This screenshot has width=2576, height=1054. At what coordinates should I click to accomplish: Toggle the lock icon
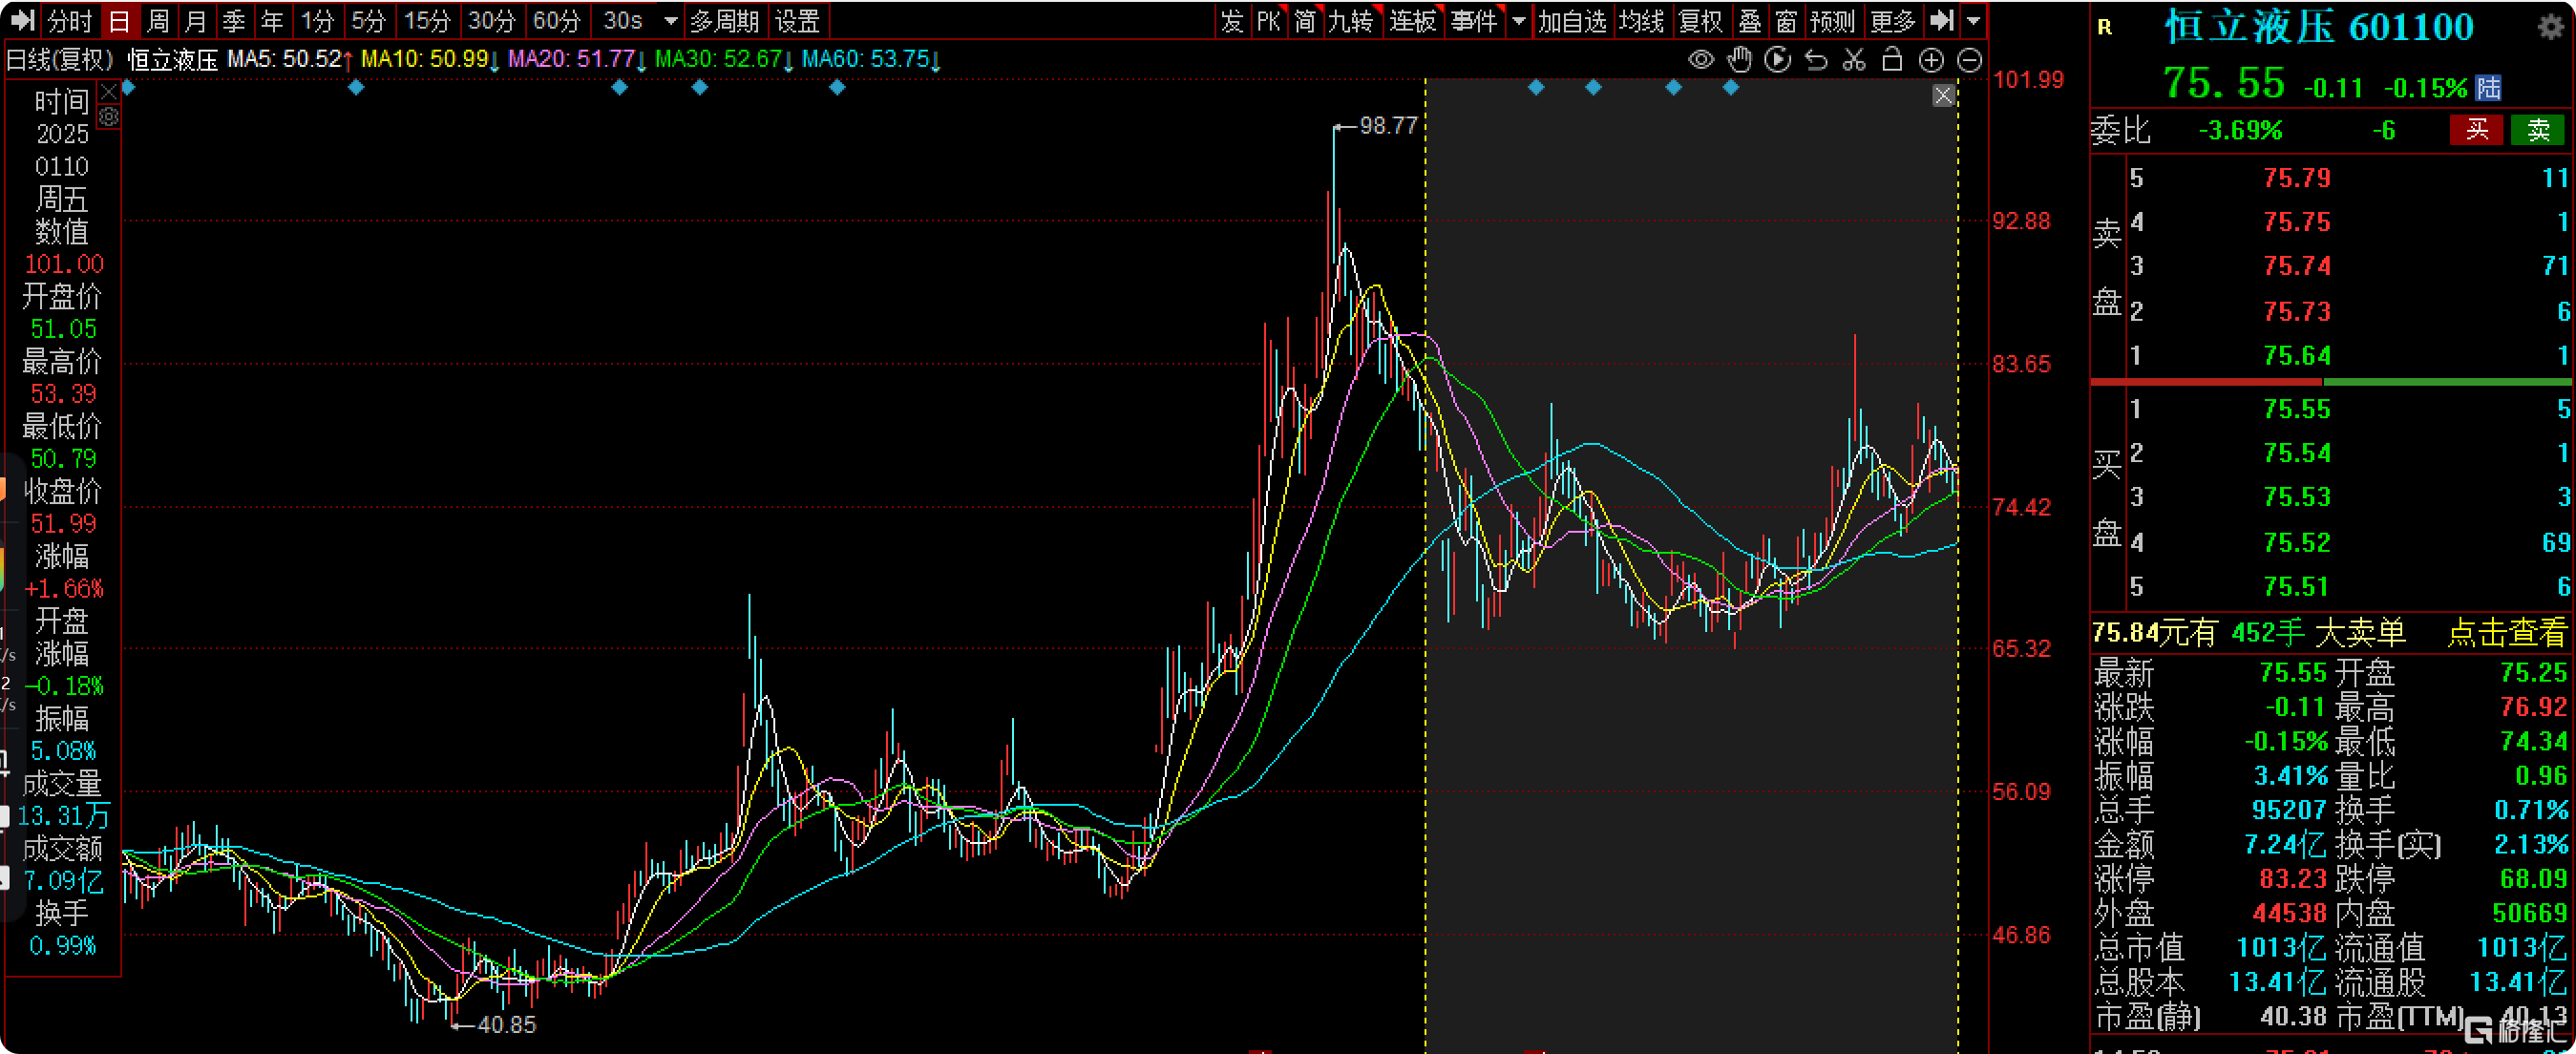point(1892,60)
